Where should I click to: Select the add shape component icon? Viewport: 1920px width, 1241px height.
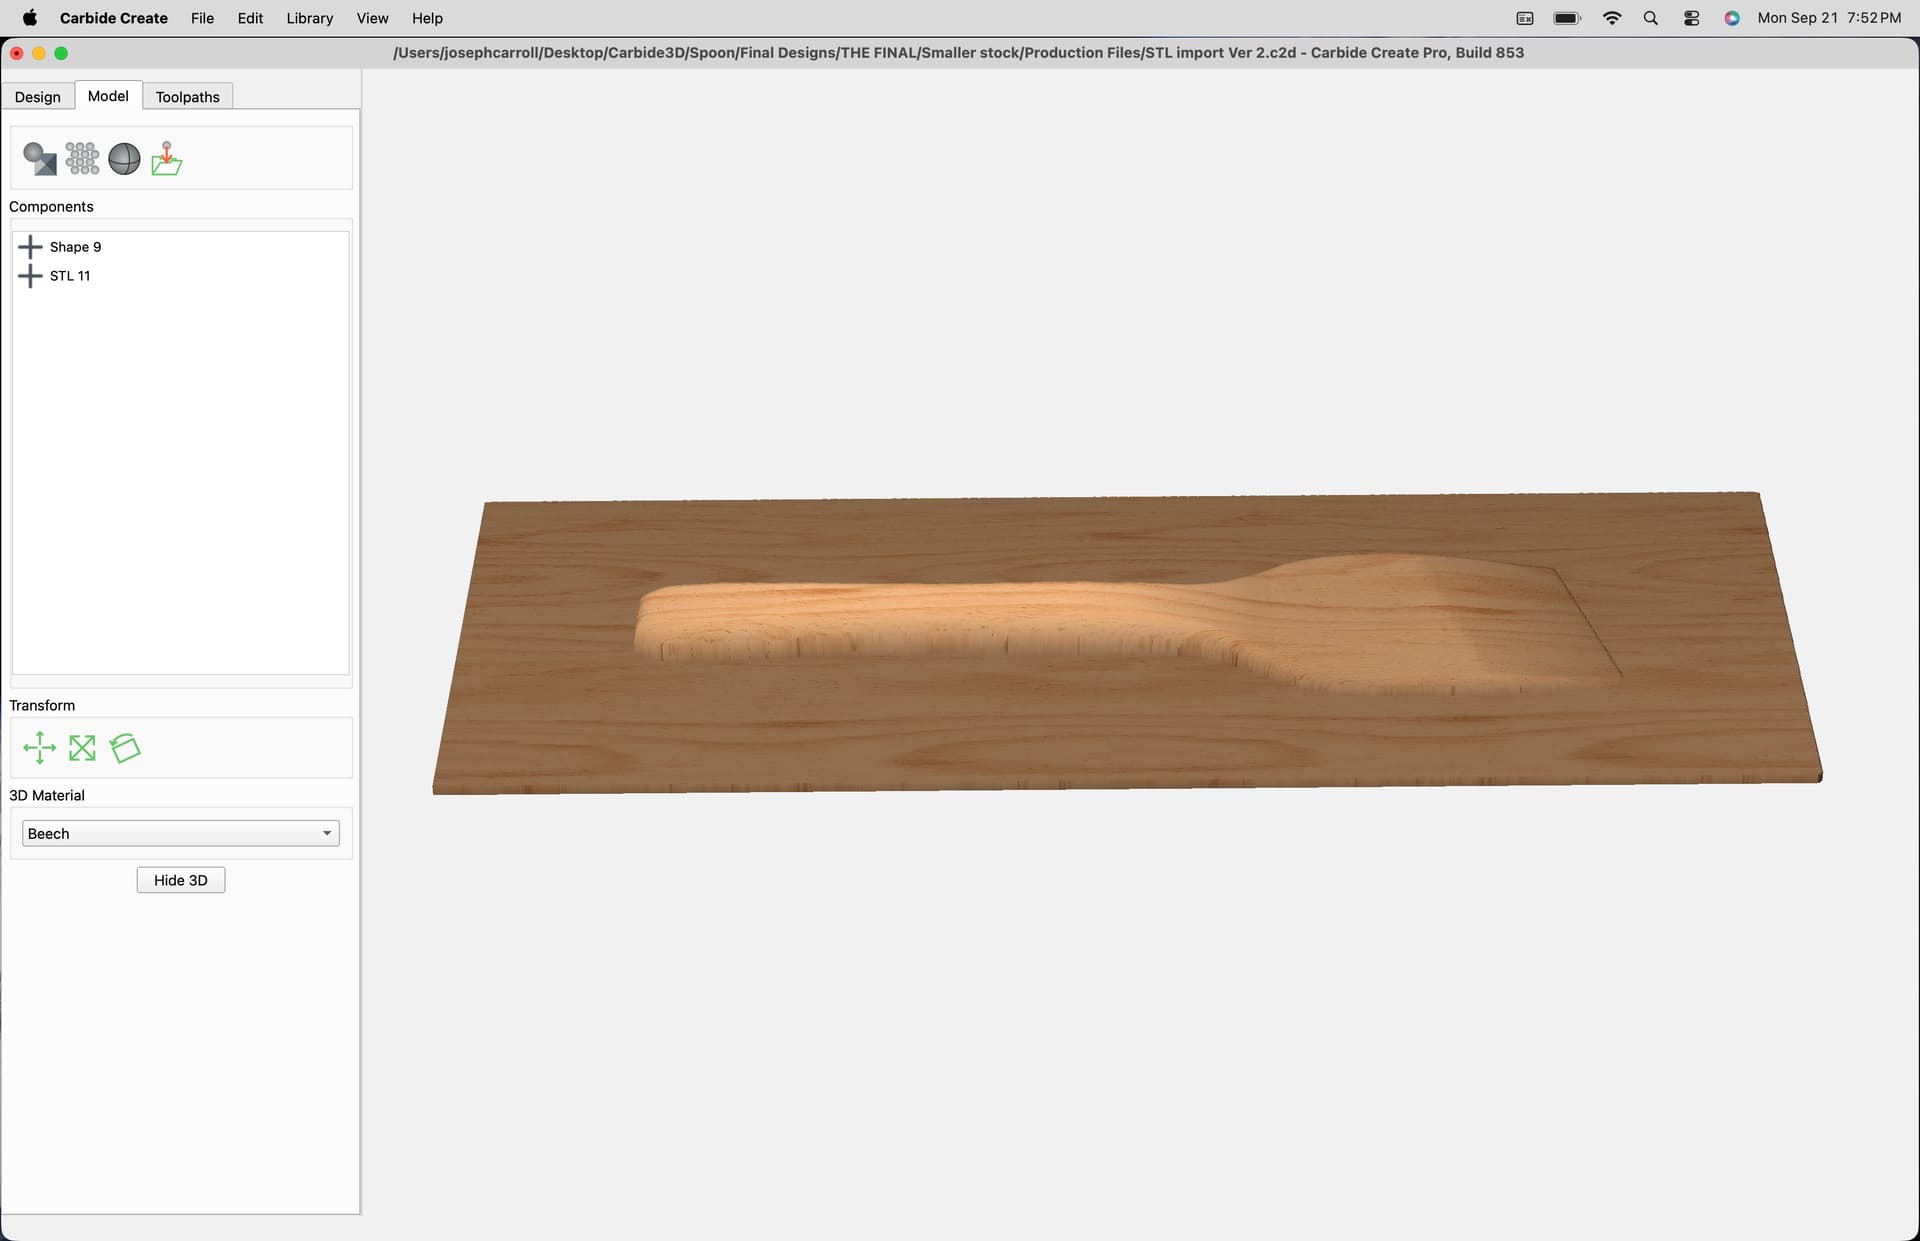[x=40, y=158]
